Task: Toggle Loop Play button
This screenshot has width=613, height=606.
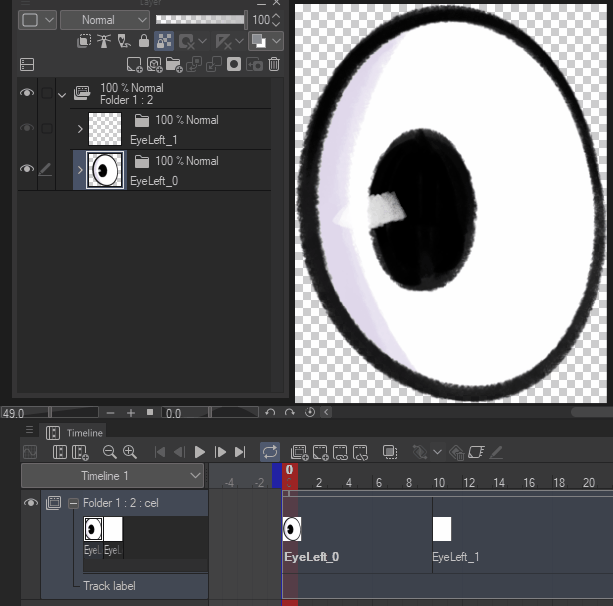Action: click(x=270, y=452)
